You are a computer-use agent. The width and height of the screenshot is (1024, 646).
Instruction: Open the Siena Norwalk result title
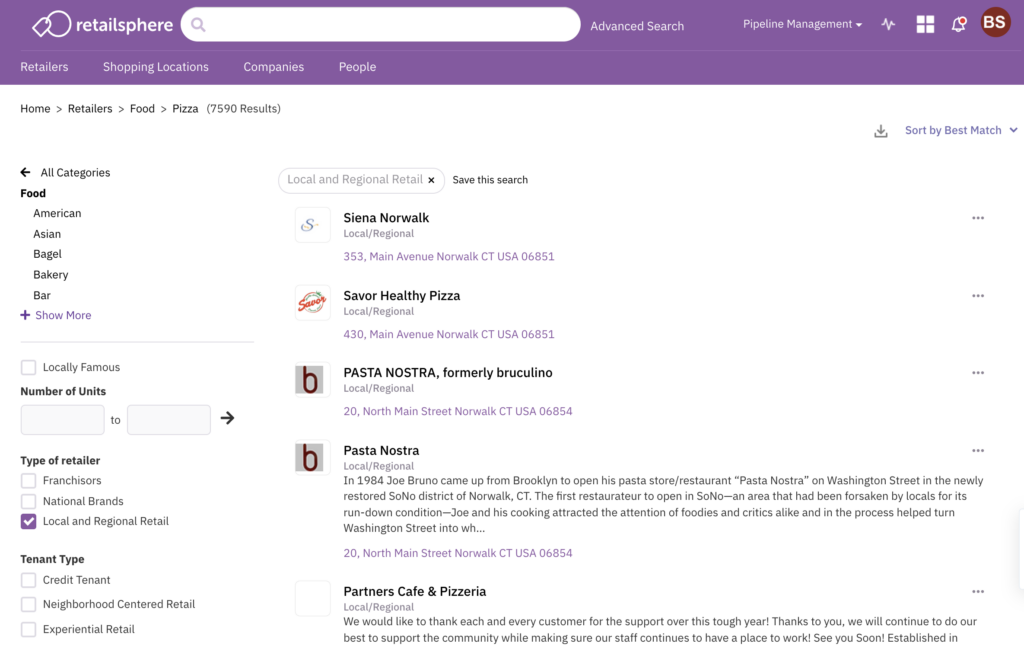(x=386, y=218)
